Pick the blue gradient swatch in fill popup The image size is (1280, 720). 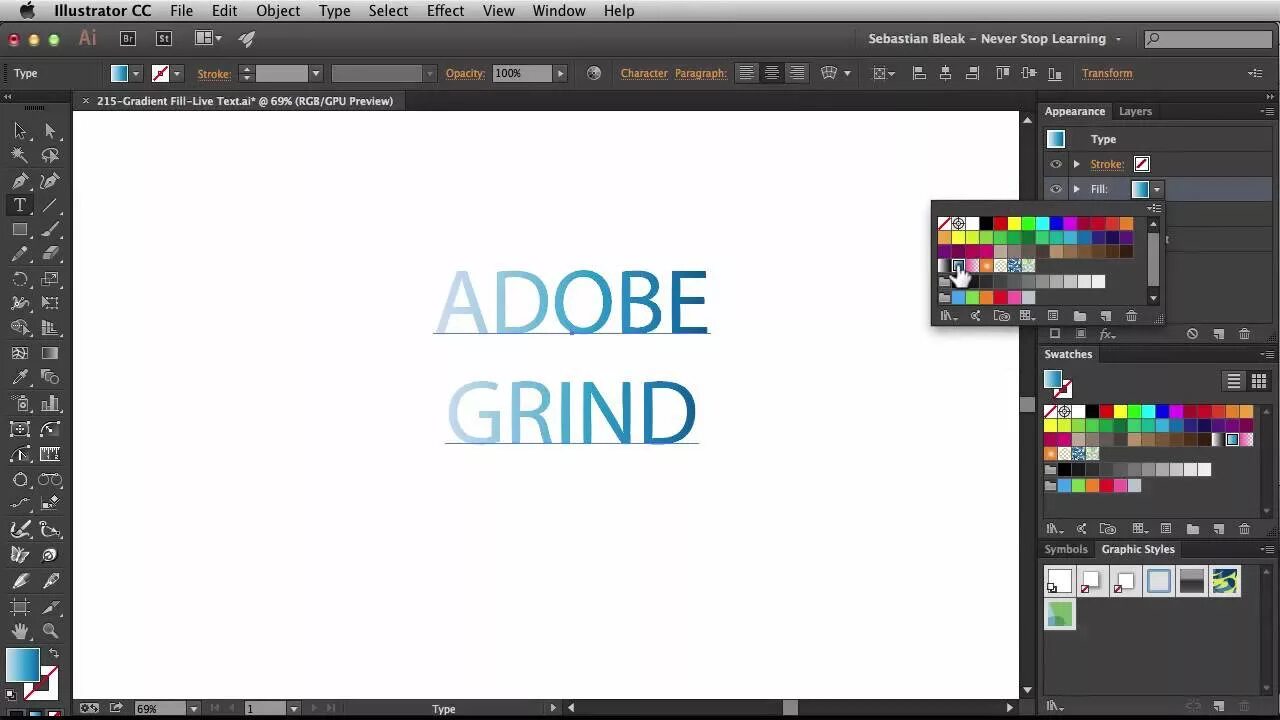(958, 266)
